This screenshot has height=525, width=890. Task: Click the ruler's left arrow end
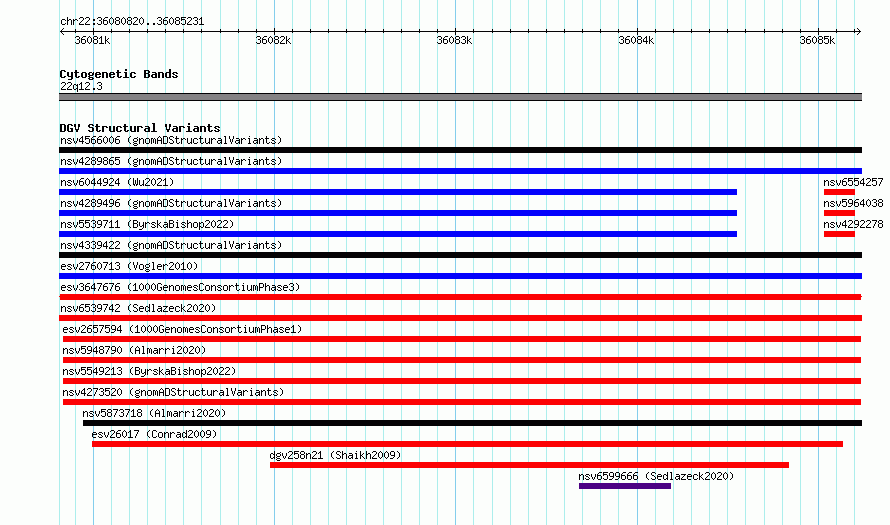pyautogui.click(x=62, y=32)
